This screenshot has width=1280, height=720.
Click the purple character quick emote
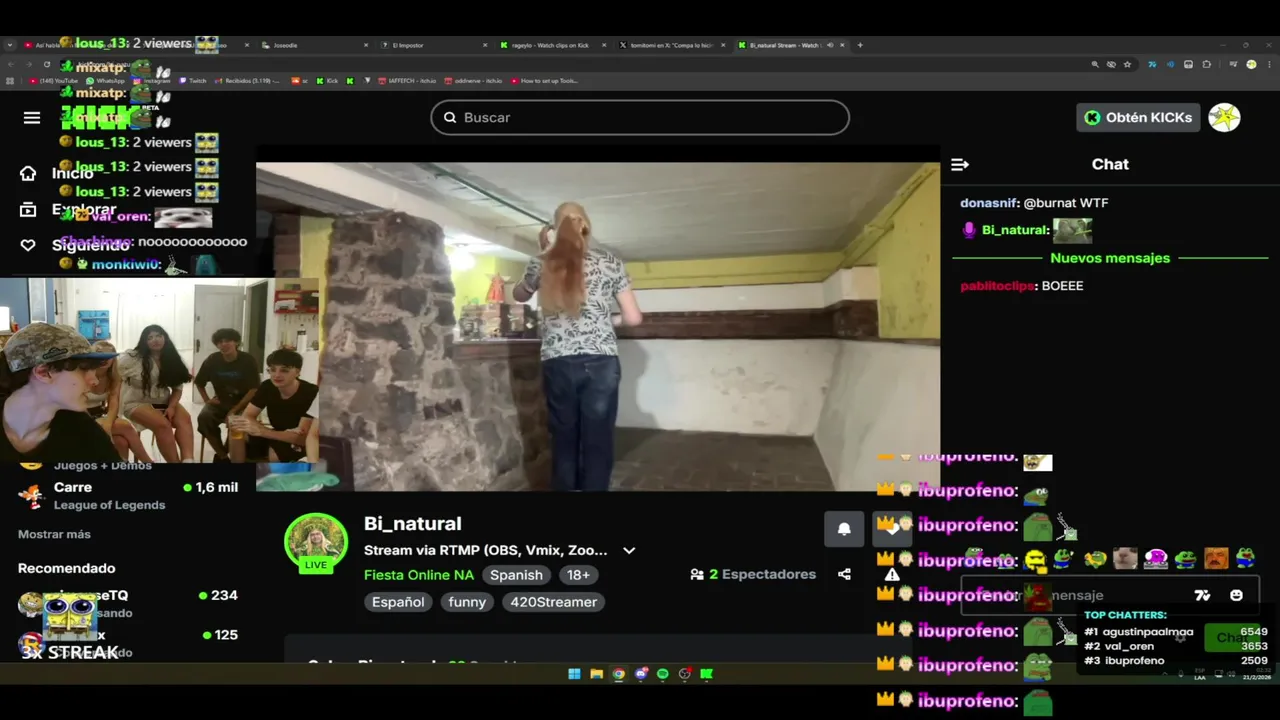(x=1155, y=559)
